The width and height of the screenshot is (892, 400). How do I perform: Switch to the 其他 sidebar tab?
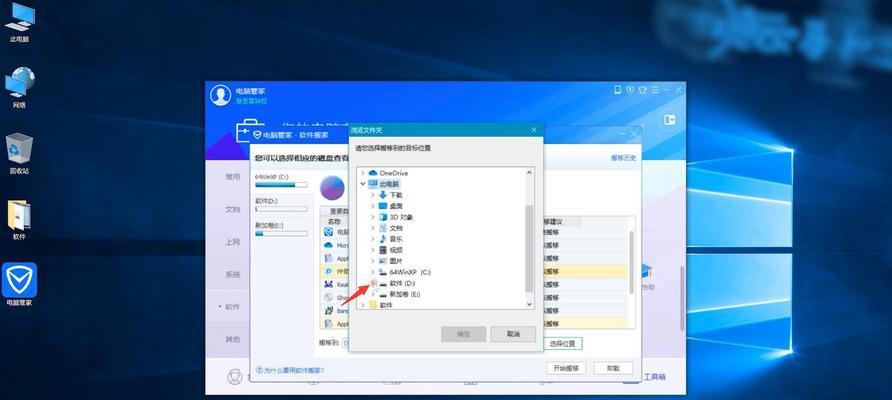pos(233,339)
